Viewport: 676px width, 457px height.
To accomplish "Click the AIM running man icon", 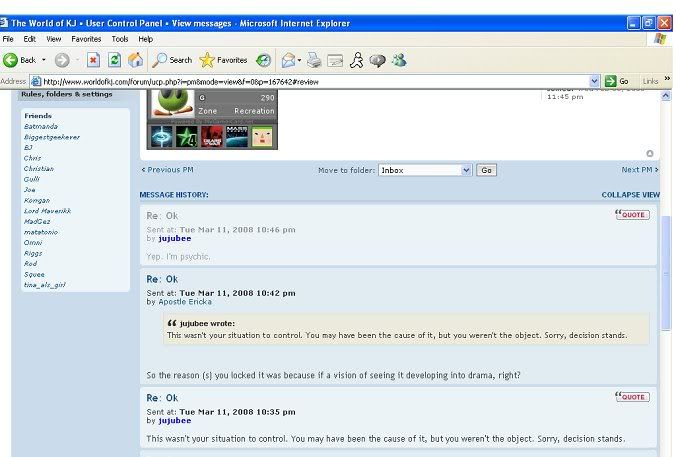I will click(x=357, y=60).
